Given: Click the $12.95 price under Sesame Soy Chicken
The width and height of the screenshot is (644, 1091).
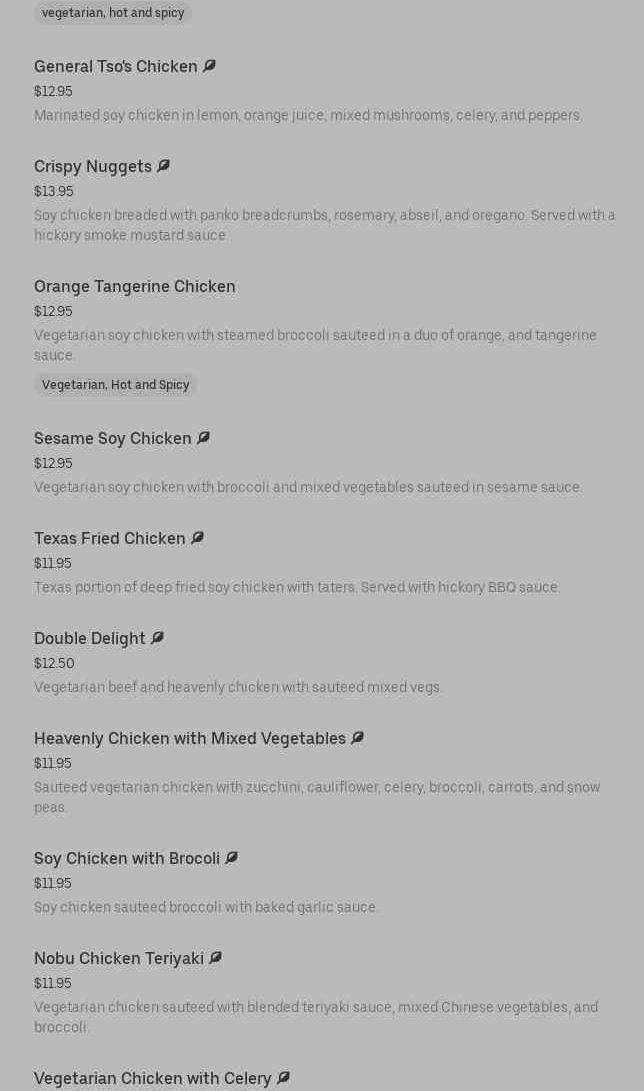Looking at the screenshot, I should tap(53, 463).
